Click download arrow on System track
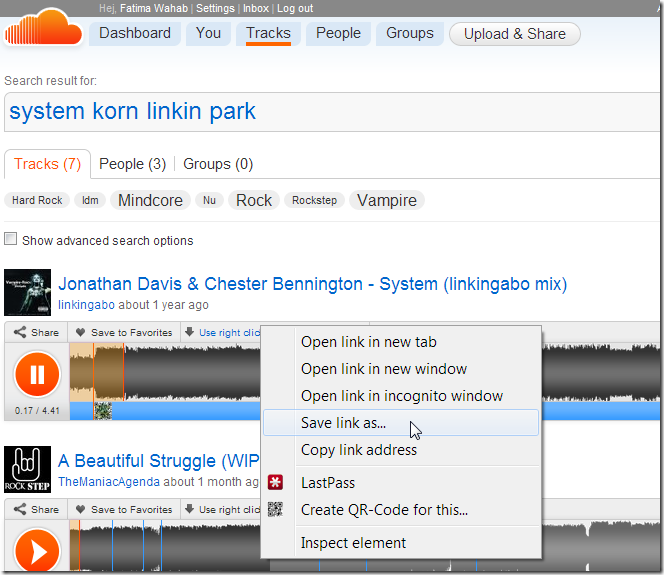The height and width of the screenshot is (575, 664). coord(190,332)
